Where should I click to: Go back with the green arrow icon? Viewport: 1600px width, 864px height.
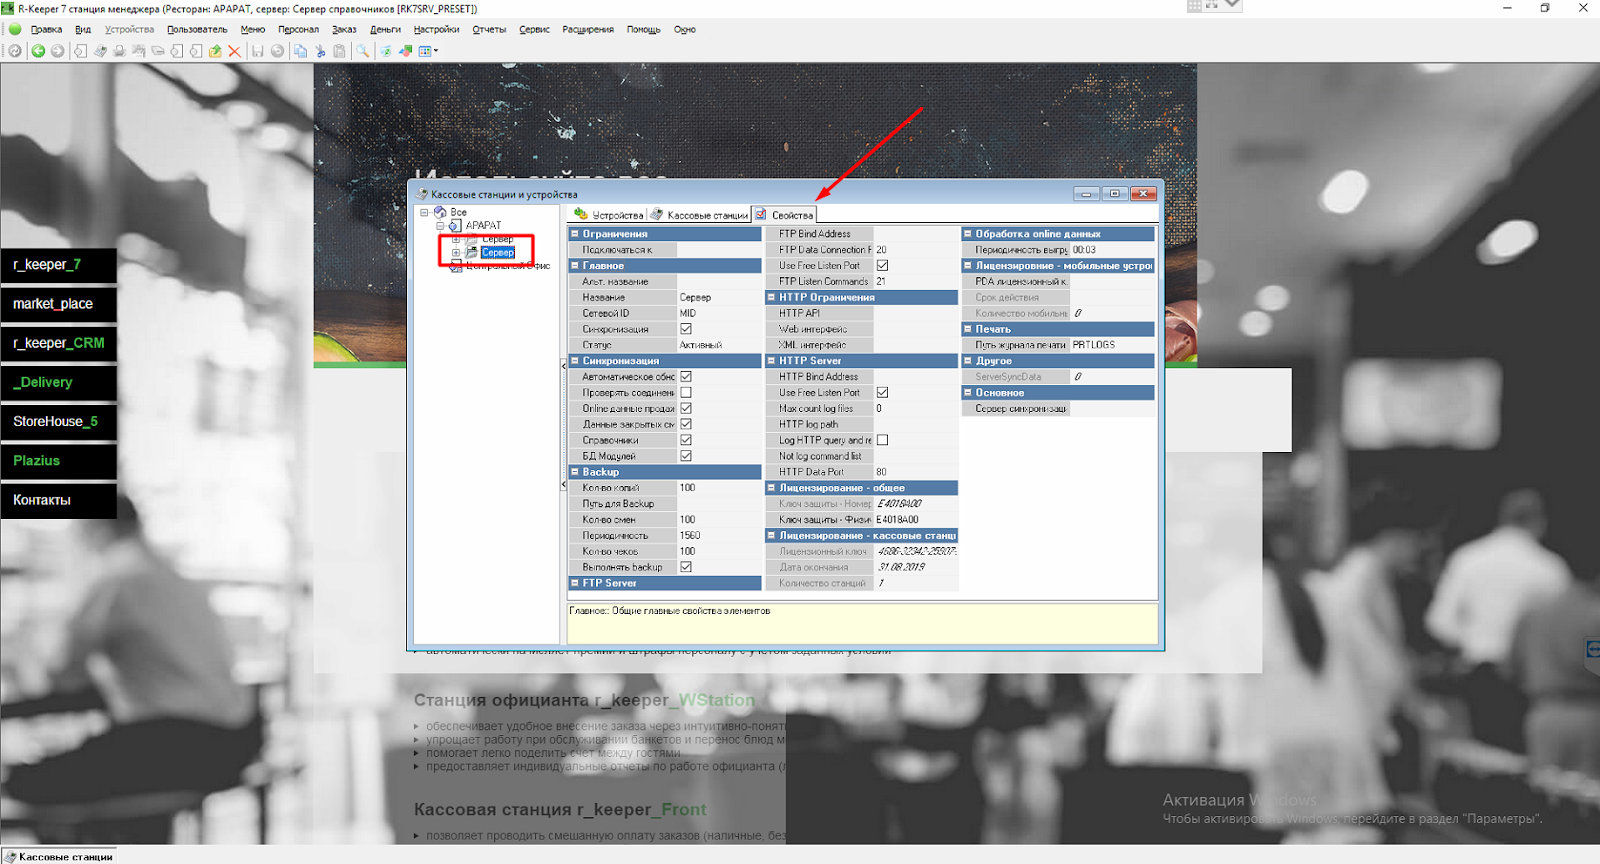click(38, 51)
